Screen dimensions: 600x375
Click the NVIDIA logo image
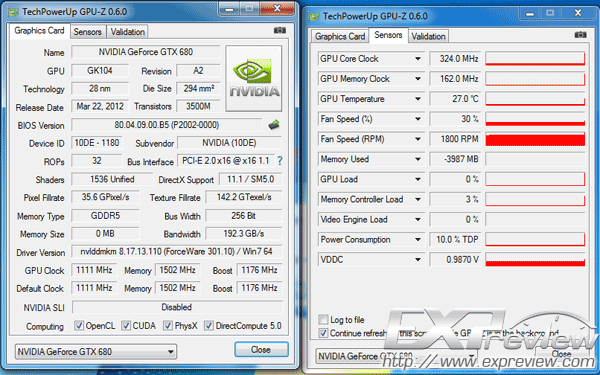tap(254, 78)
